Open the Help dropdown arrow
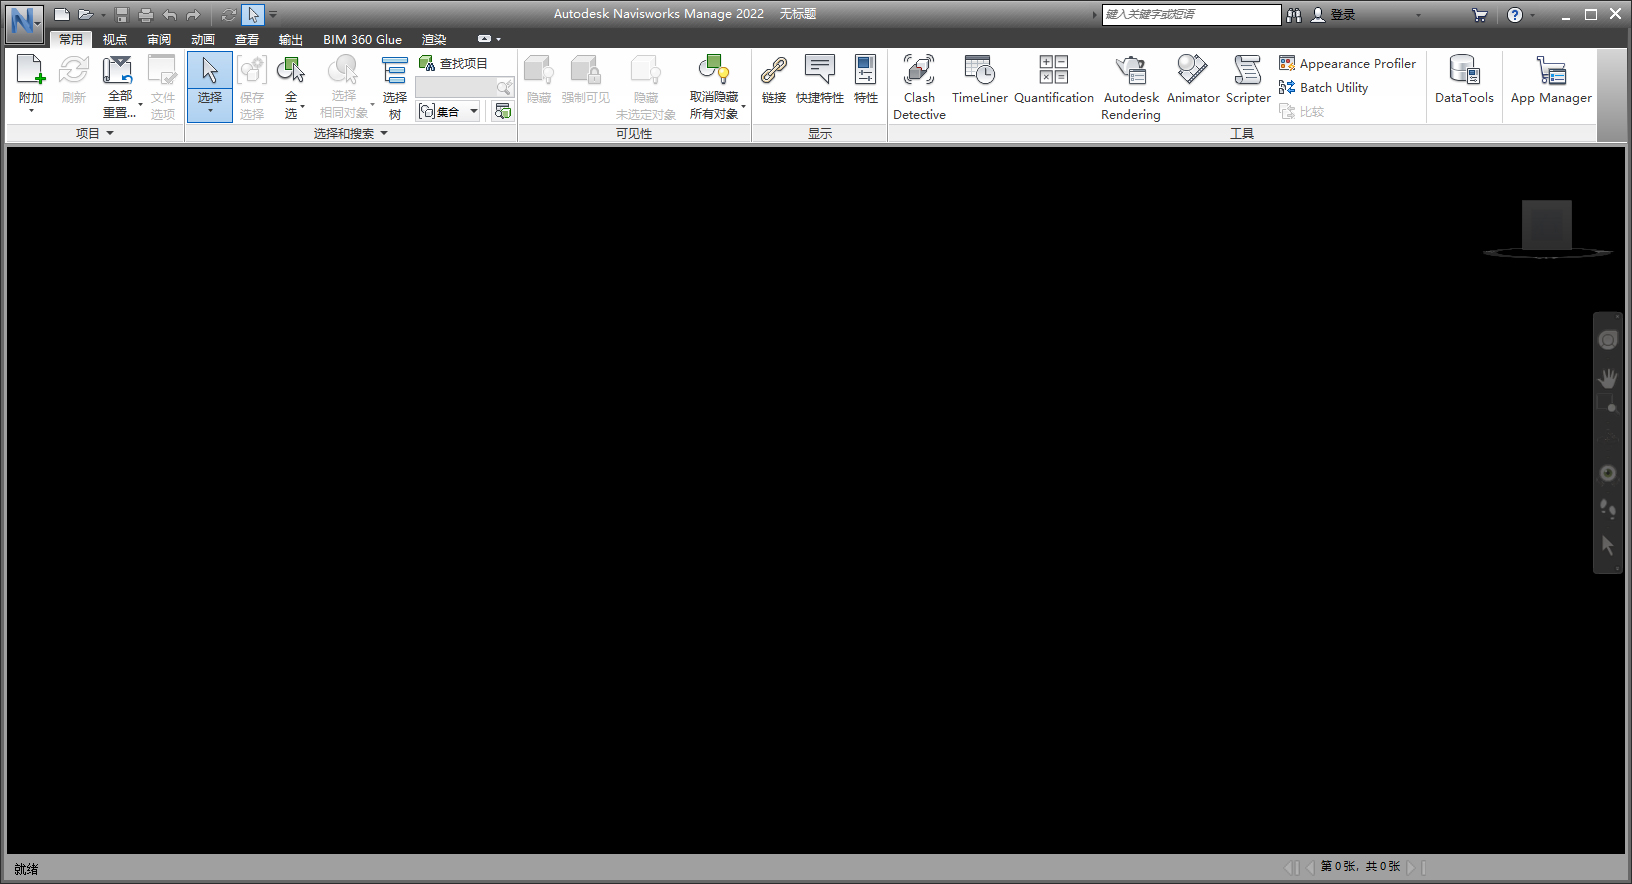 pos(1532,15)
